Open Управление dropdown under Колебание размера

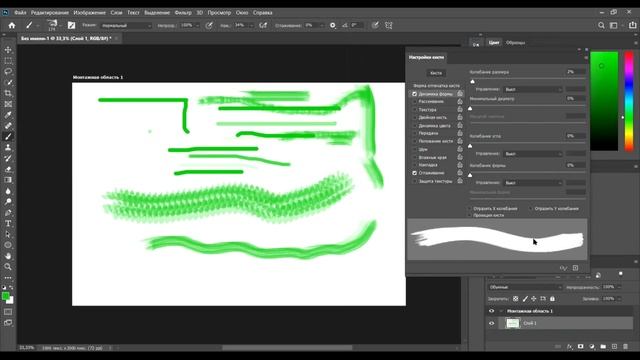(x=533, y=89)
